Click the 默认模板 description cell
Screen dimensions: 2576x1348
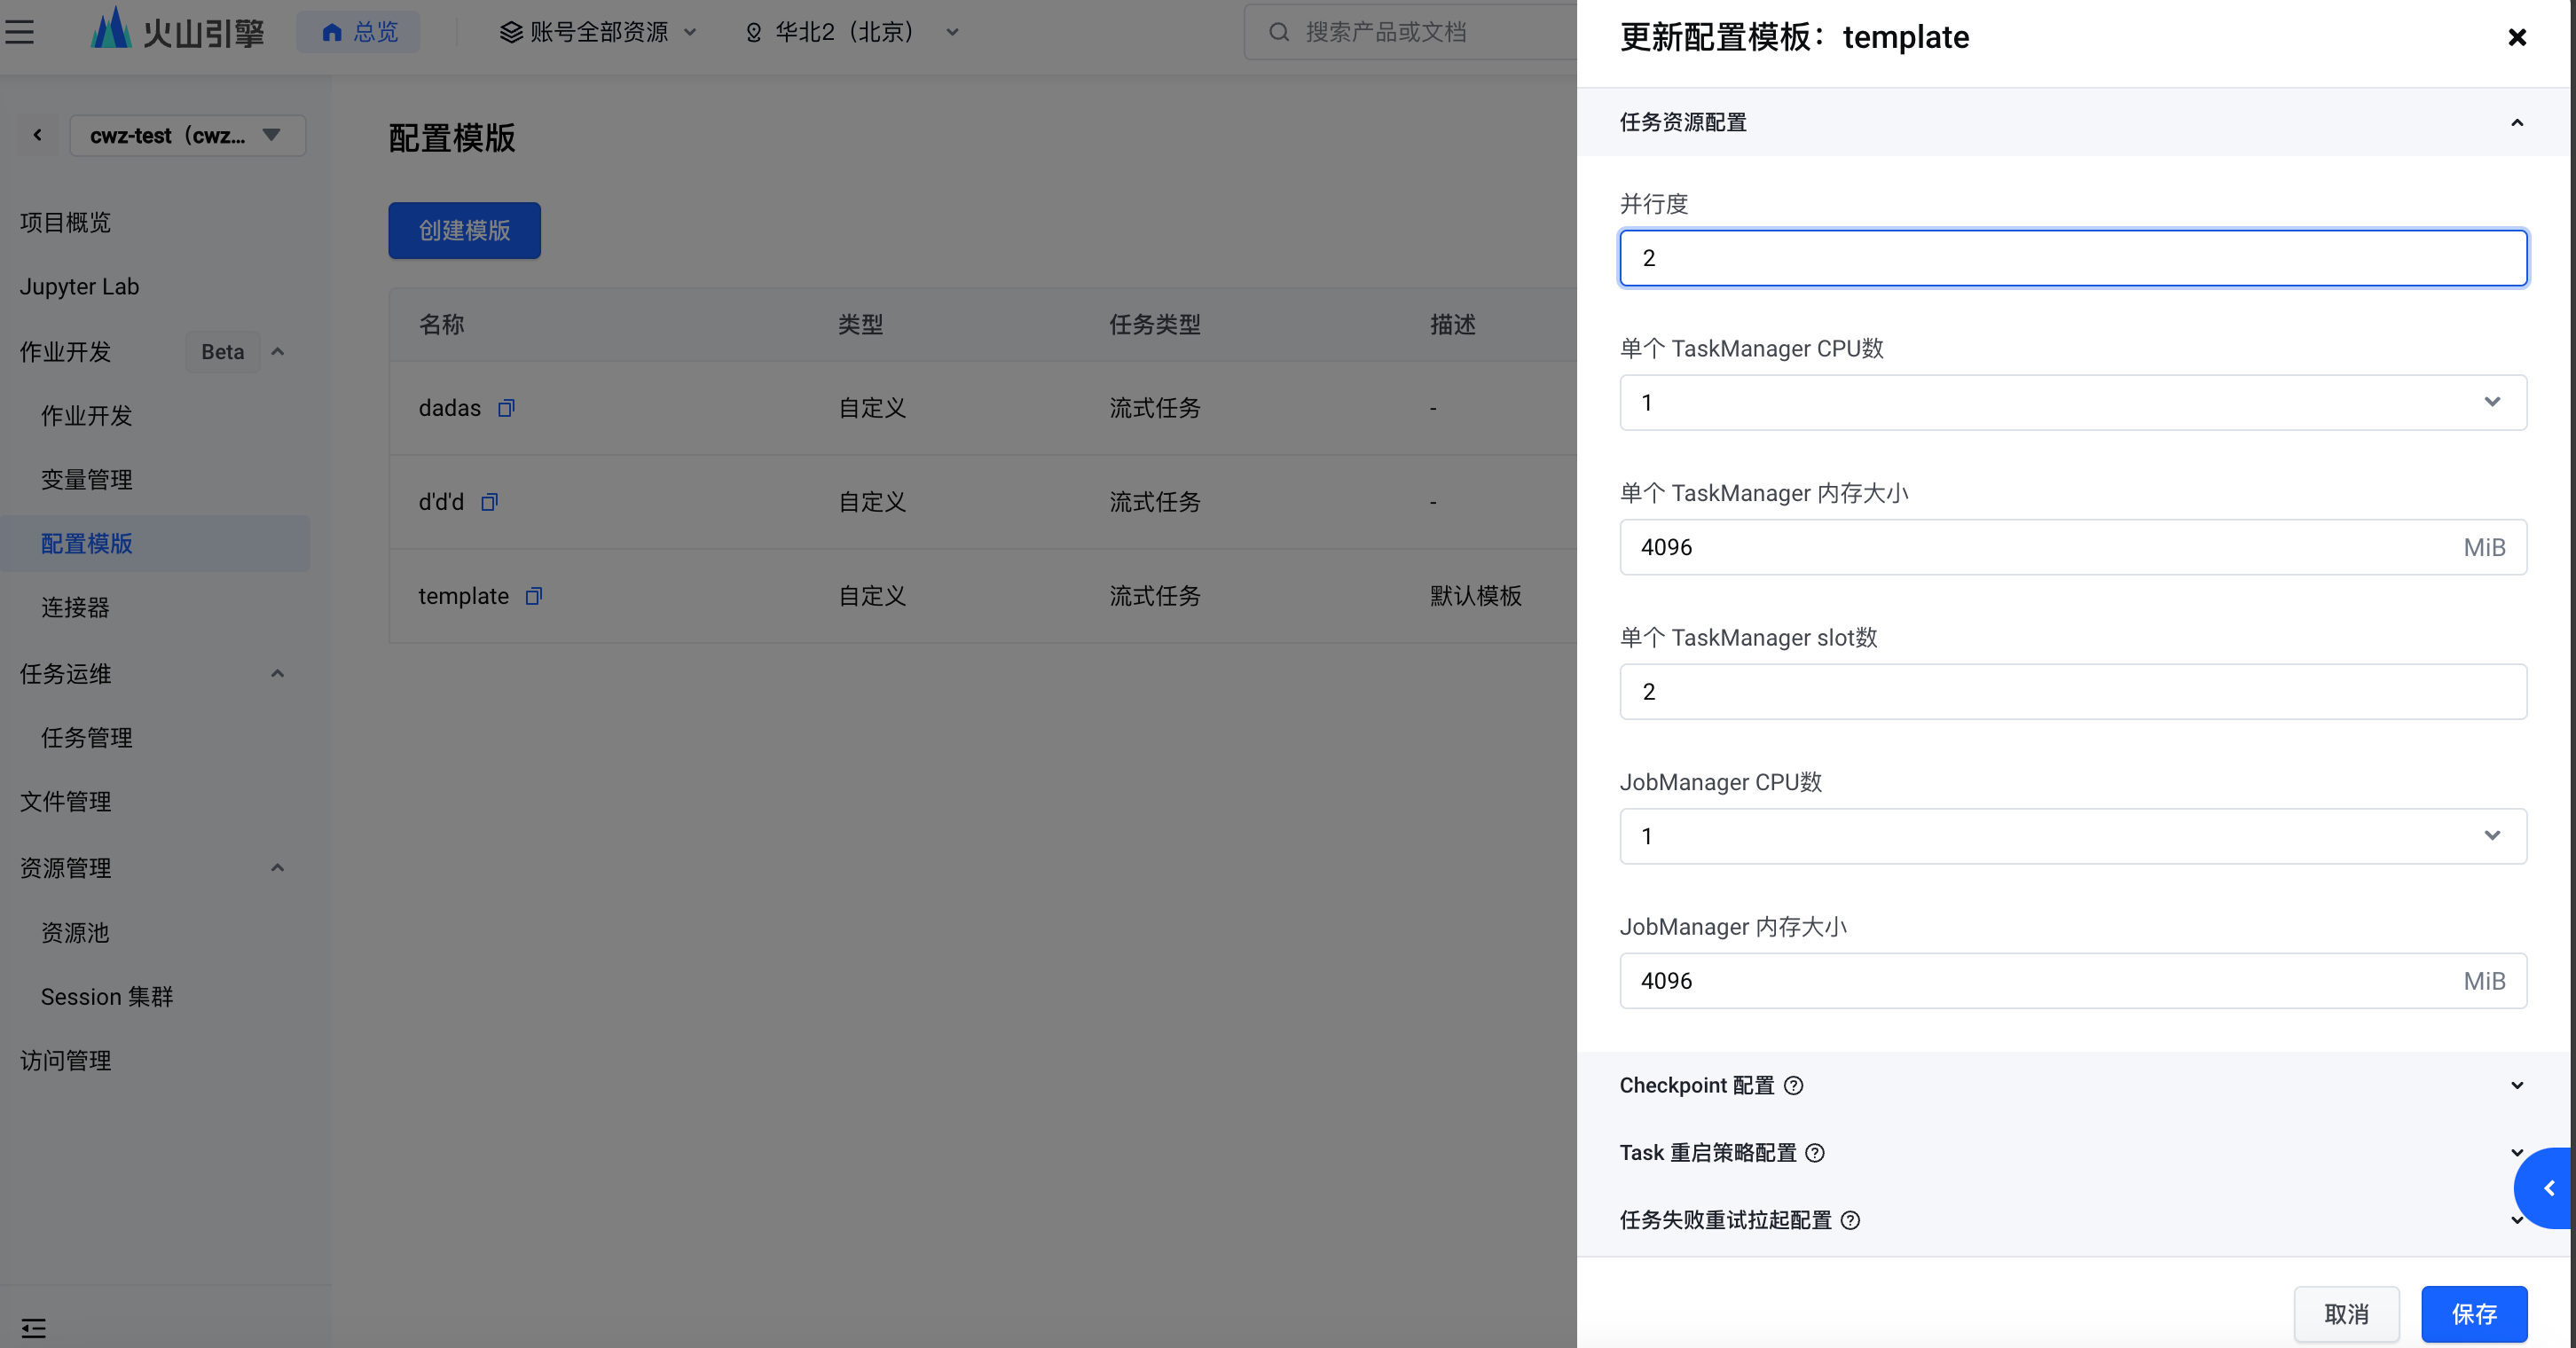pyautogui.click(x=1476, y=596)
